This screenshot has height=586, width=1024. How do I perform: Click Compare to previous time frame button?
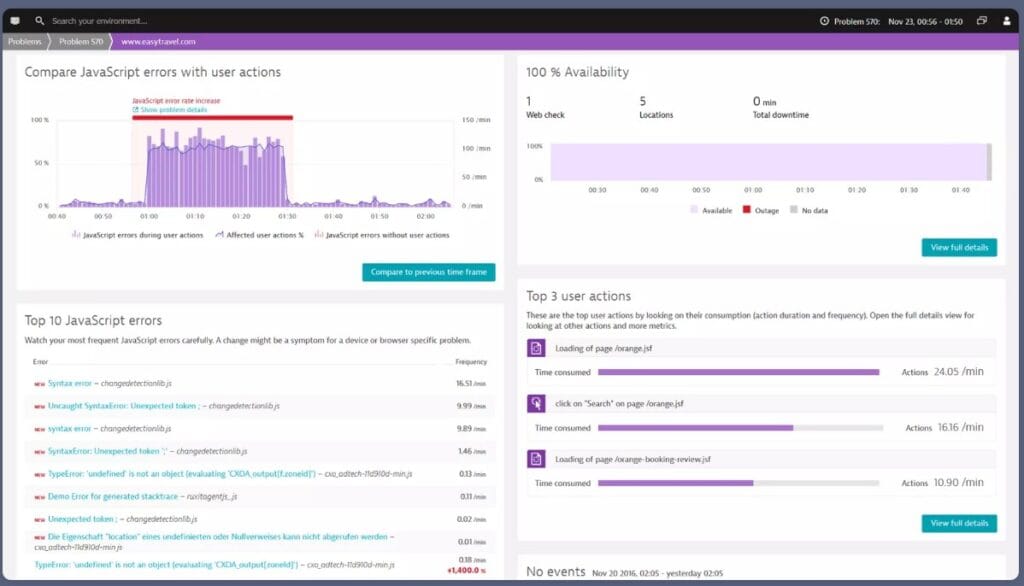coord(429,272)
